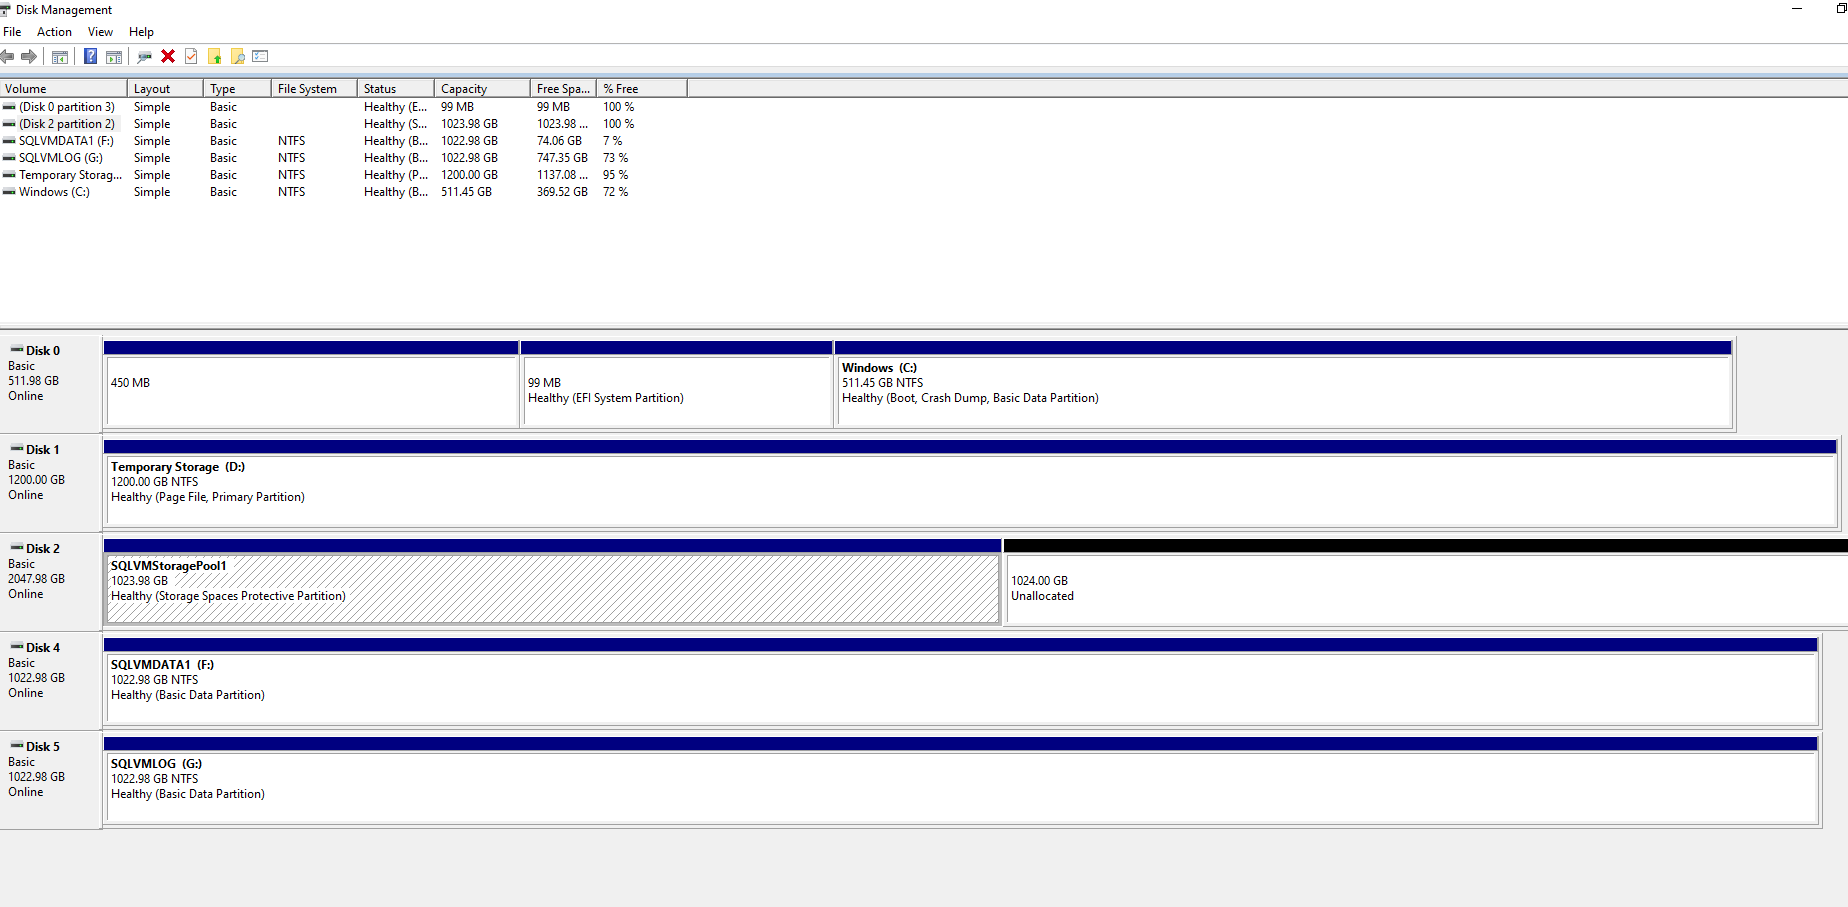Click the folder with magnifier icon

pos(238,56)
